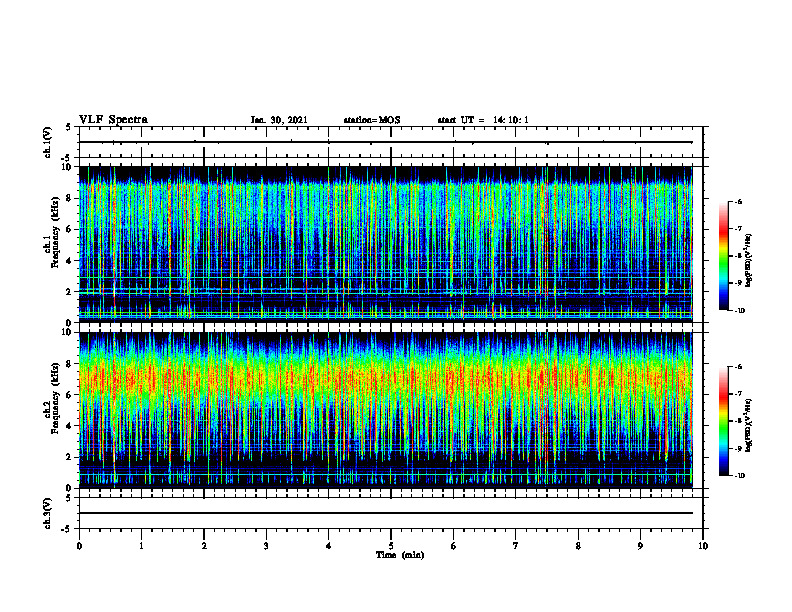Click the time axis tick label "6"
The width and height of the screenshot is (792, 612).
coord(454,546)
